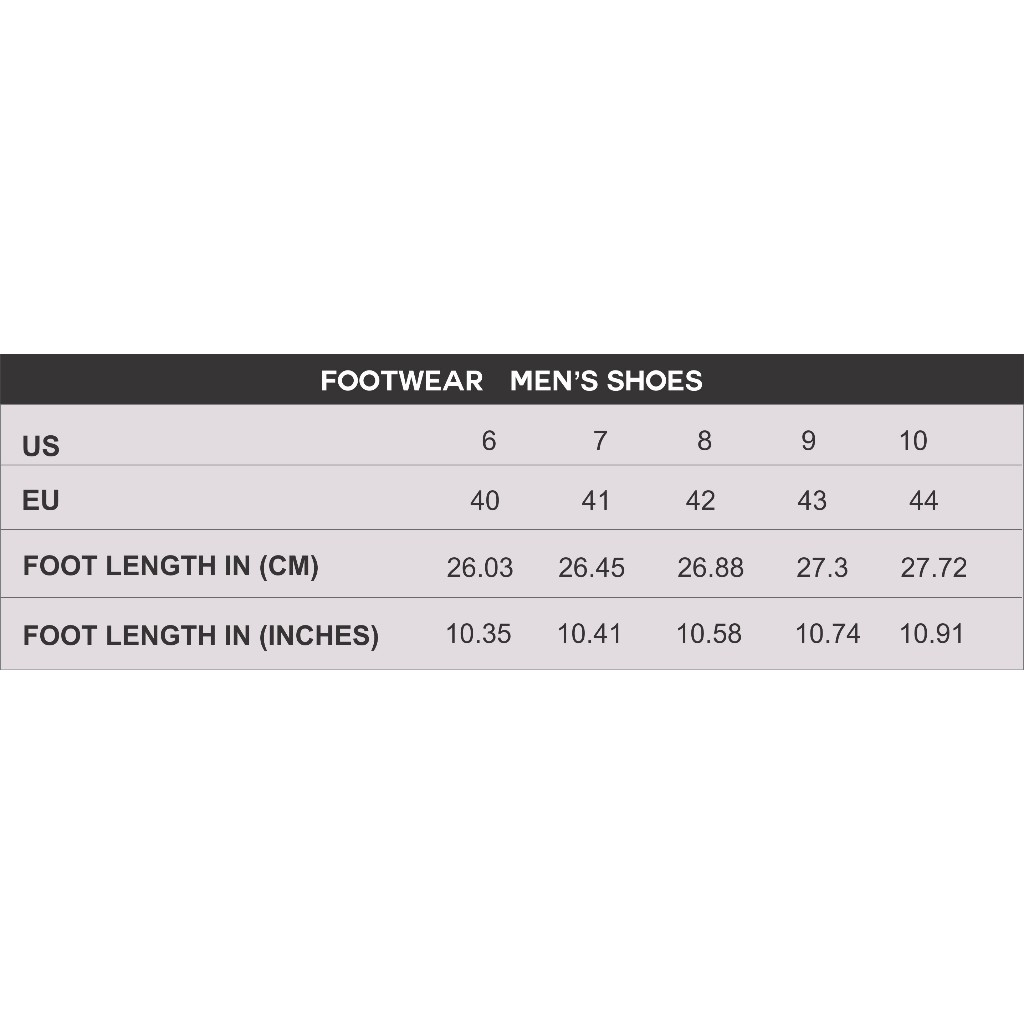
Task: Click US size 10 value
Action: [913, 441]
